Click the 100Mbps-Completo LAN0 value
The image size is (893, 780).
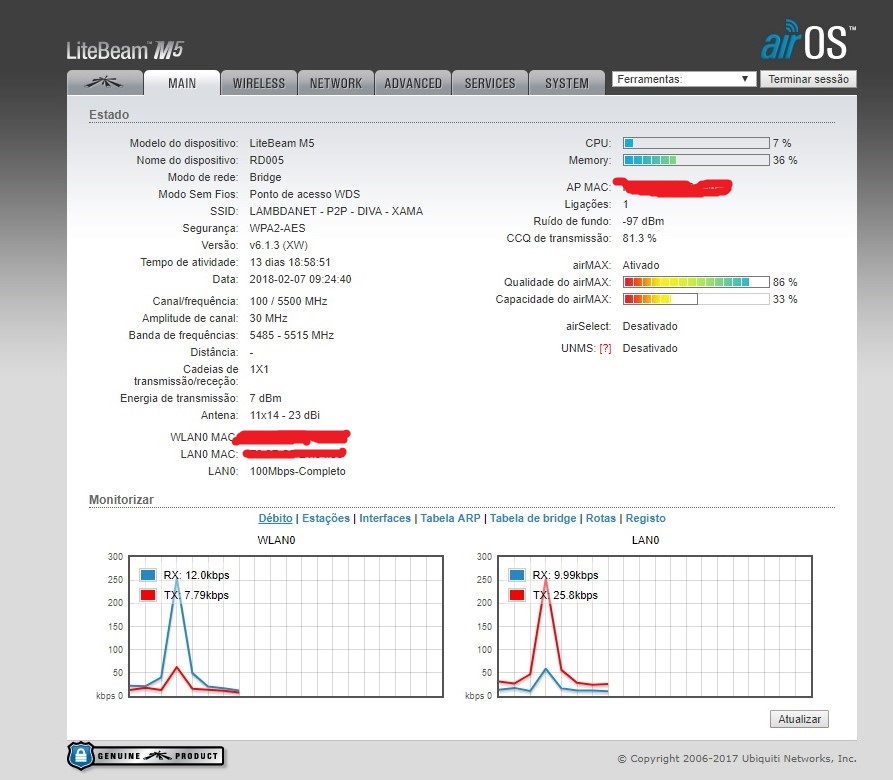[x=297, y=471]
